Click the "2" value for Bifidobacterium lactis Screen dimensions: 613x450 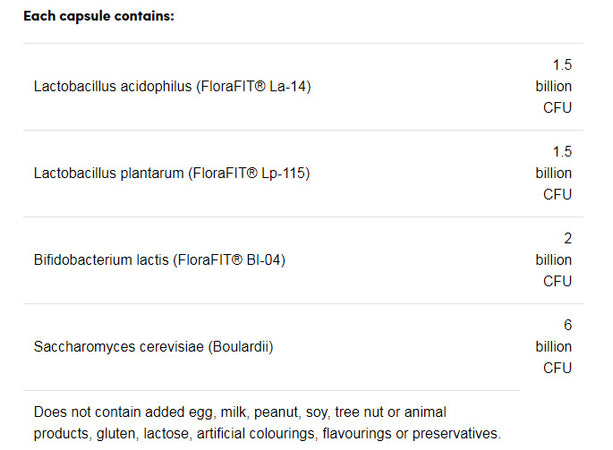pyautogui.click(x=568, y=239)
